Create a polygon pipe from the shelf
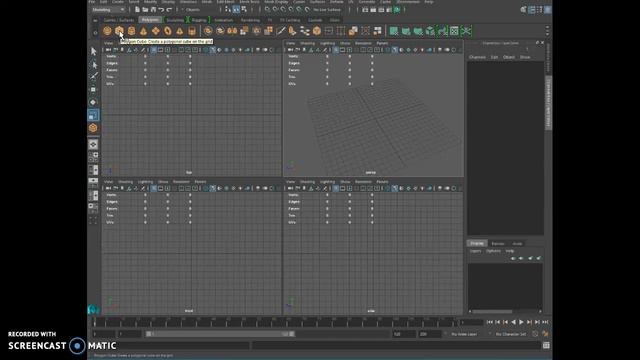The width and height of the screenshot is (640, 360). [192, 31]
